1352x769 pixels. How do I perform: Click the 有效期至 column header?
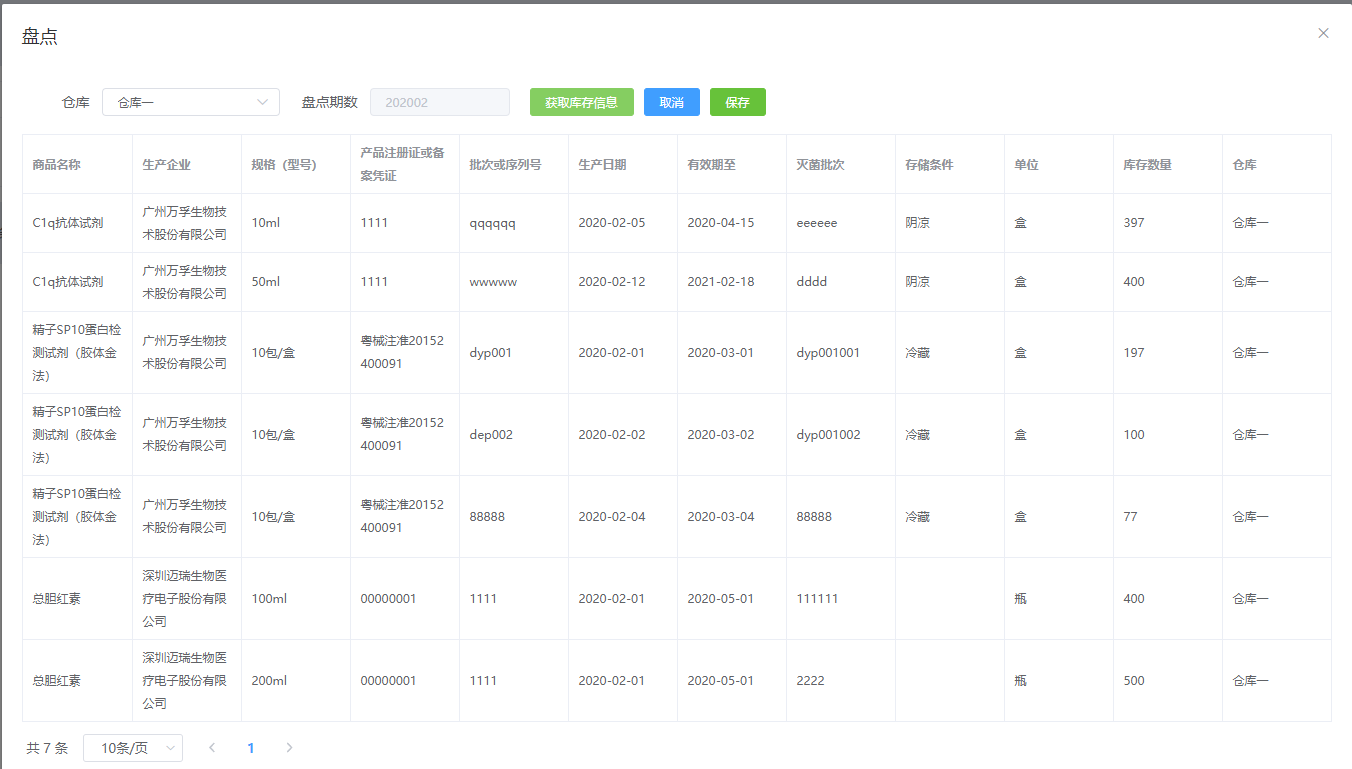pos(711,165)
